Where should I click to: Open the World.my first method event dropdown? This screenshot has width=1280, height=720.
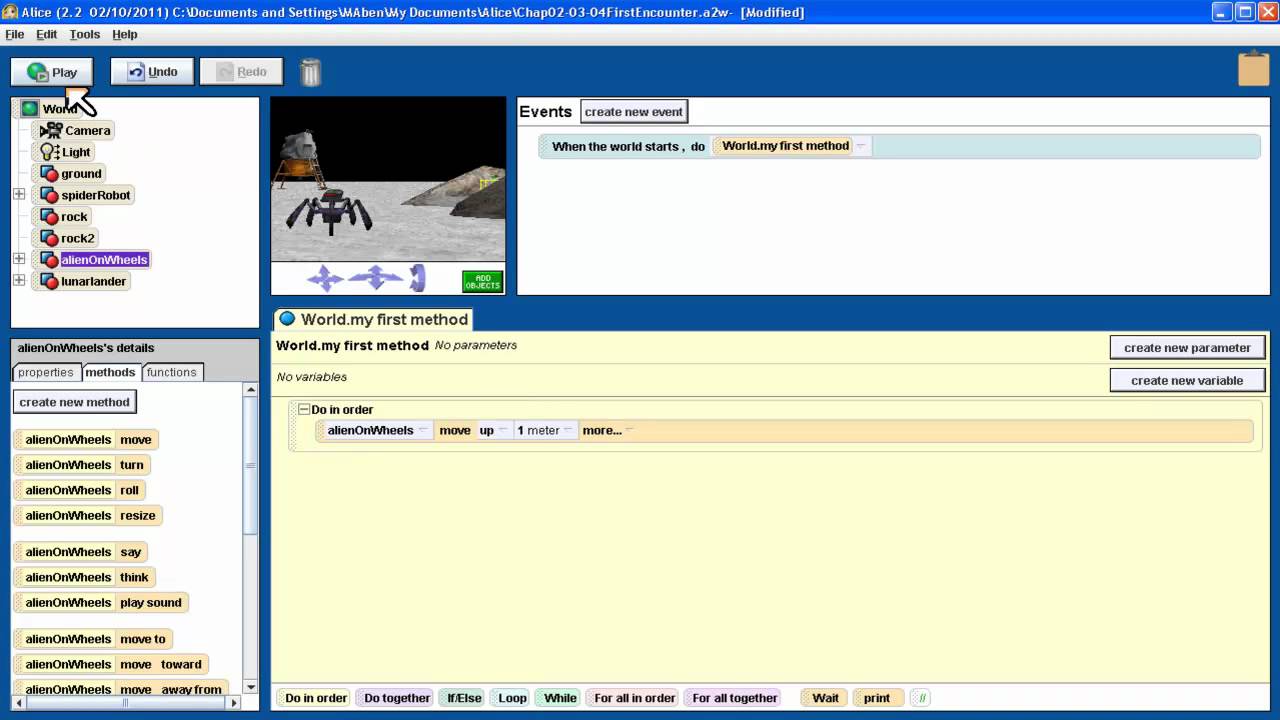point(860,146)
